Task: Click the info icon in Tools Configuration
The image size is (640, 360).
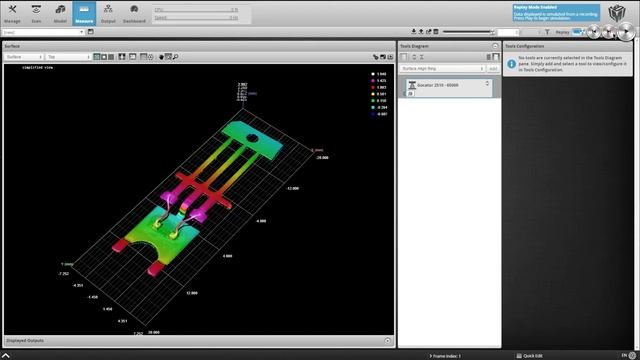Action: (x=511, y=64)
